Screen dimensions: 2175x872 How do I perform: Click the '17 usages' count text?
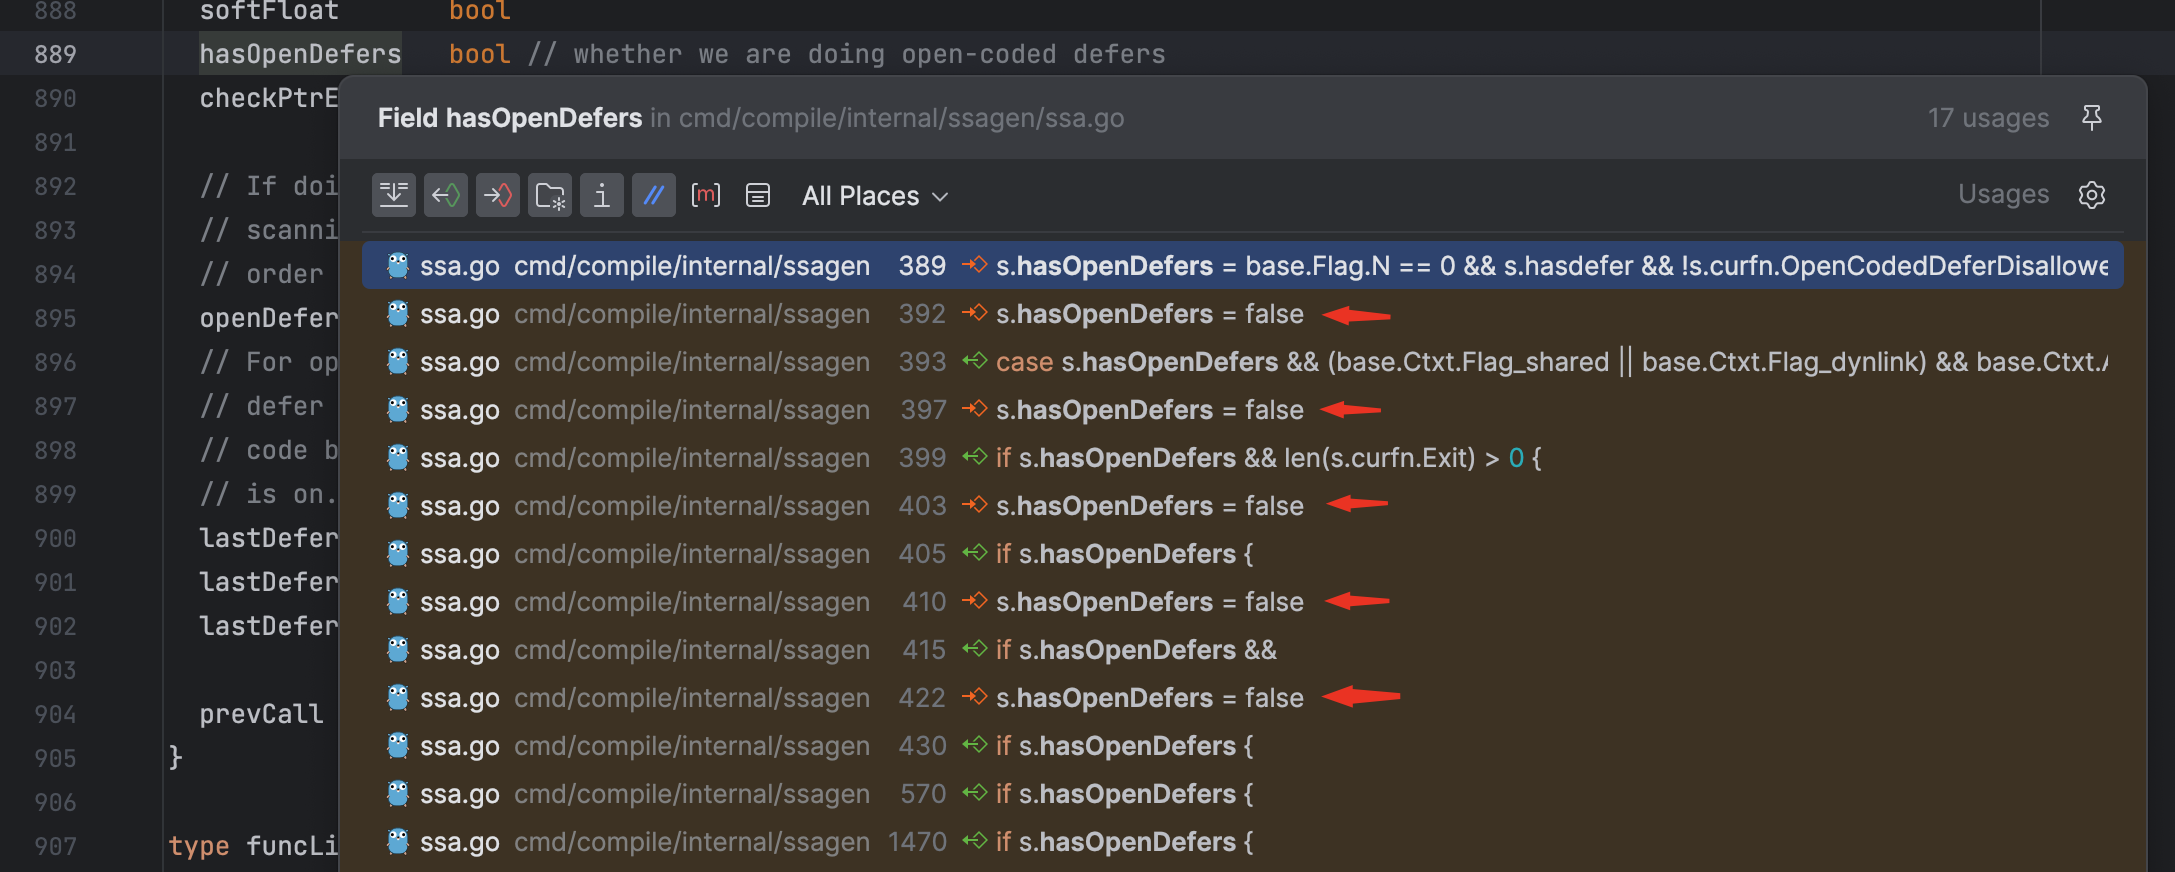pos(1988,118)
